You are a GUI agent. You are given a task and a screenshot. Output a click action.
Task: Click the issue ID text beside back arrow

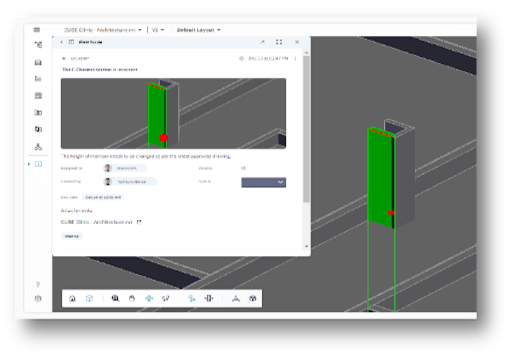pos(80,58)
